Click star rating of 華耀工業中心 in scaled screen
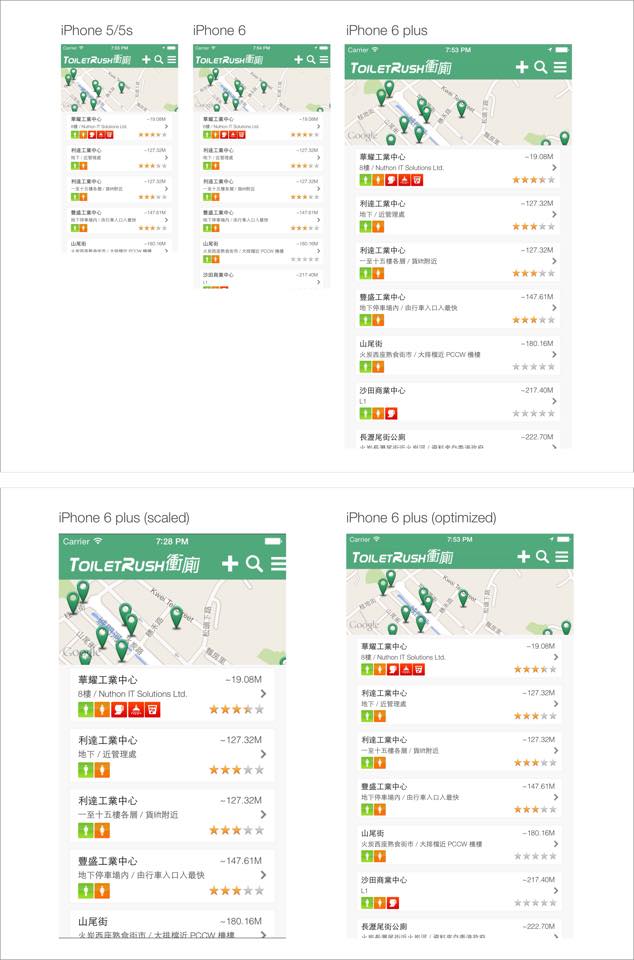 tap(237, 710)
